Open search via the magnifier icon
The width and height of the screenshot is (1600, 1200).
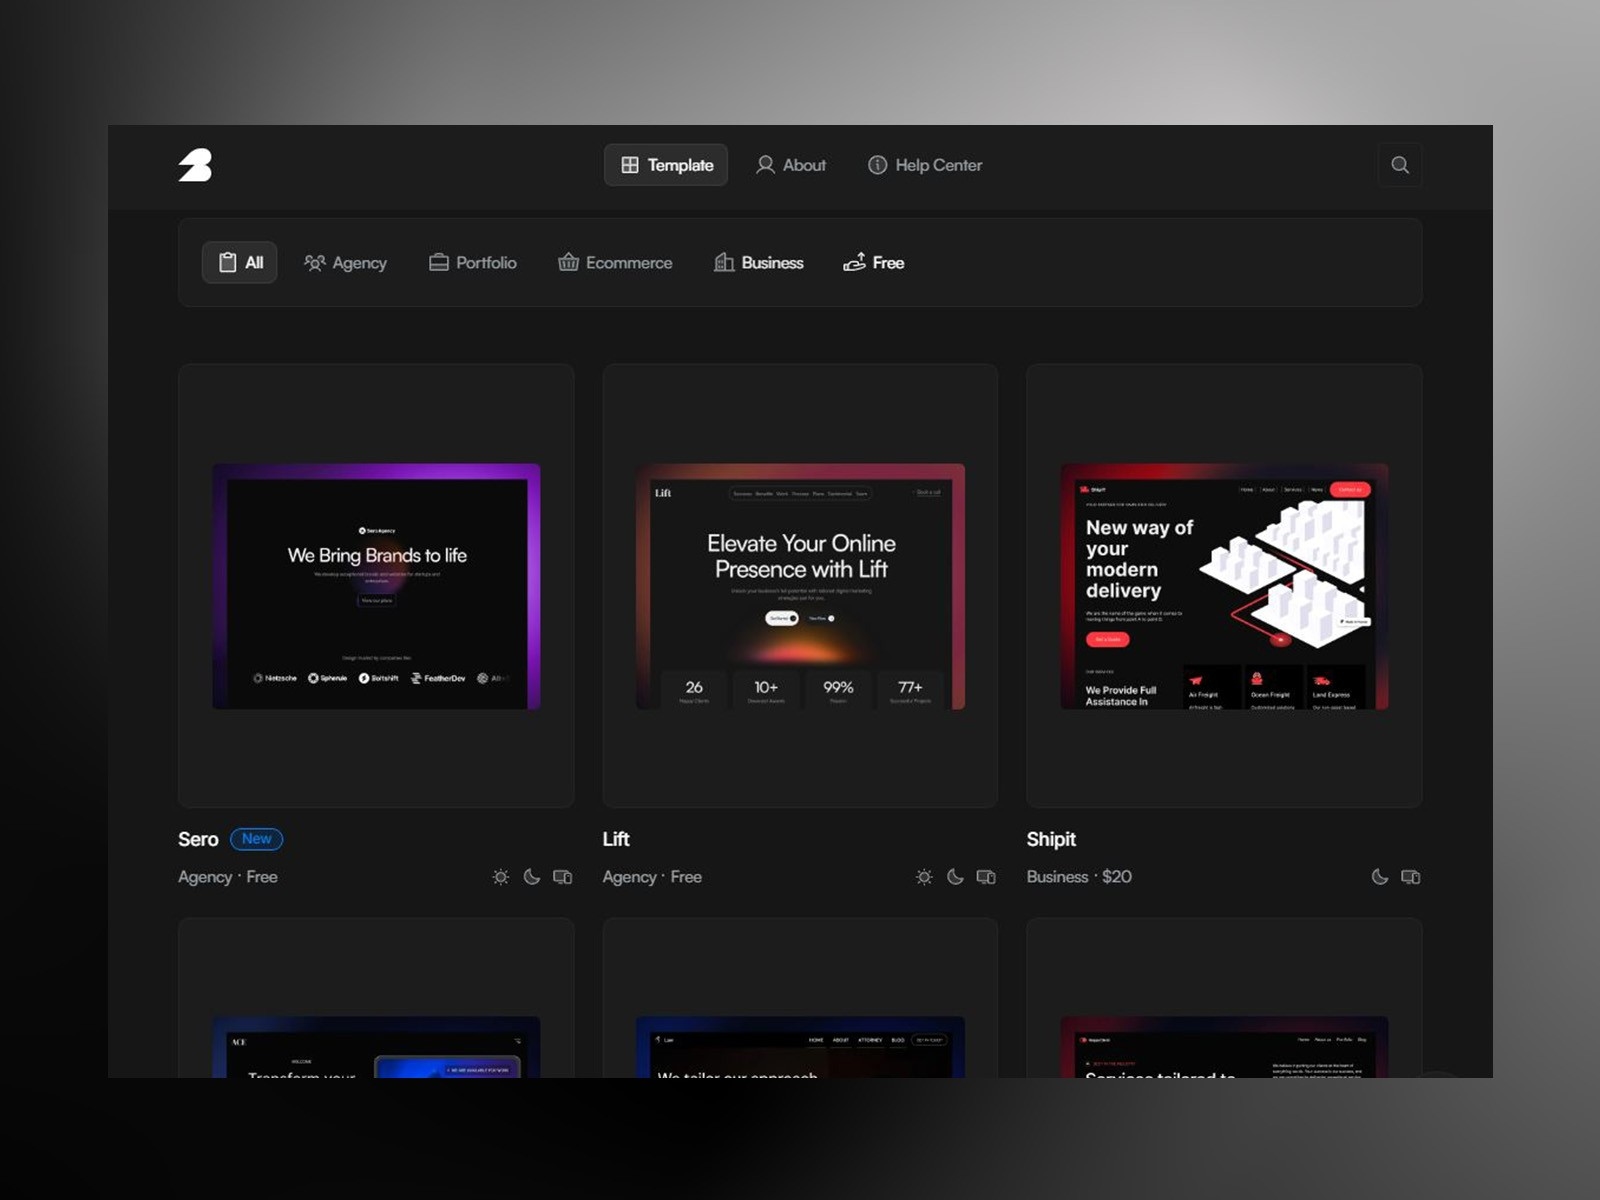tap(1400, 165)
